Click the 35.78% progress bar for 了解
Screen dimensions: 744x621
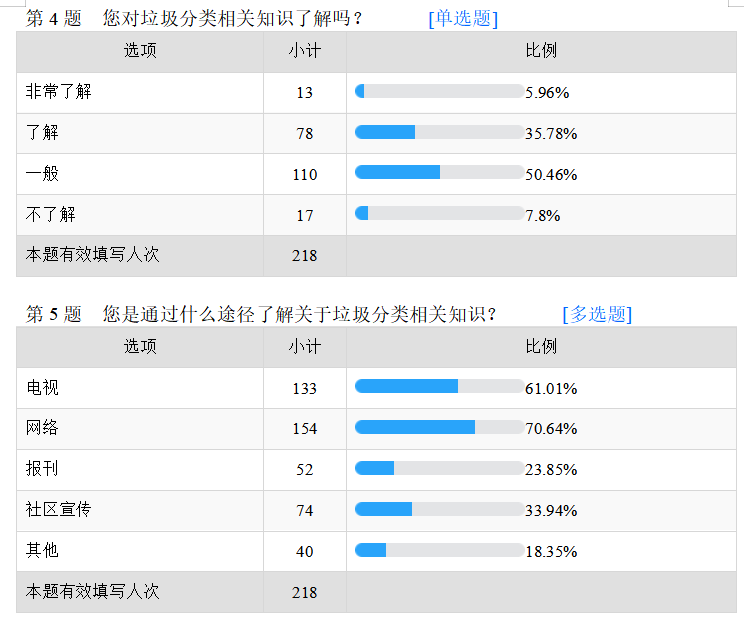(x=439, y=132)
